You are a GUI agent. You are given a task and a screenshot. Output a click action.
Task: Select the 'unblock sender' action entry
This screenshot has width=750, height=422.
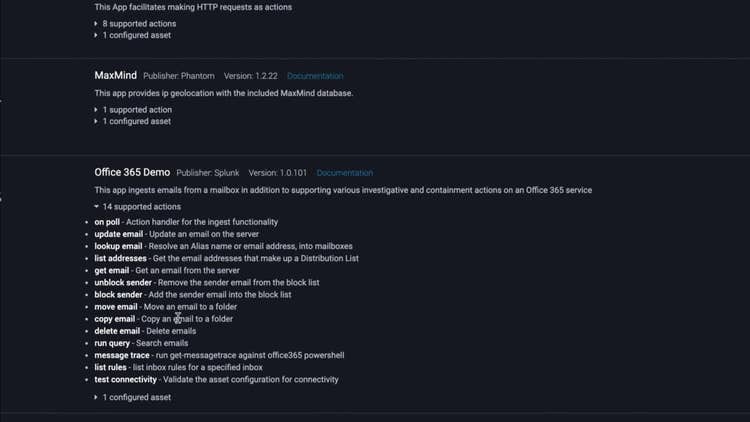(123, 283)
